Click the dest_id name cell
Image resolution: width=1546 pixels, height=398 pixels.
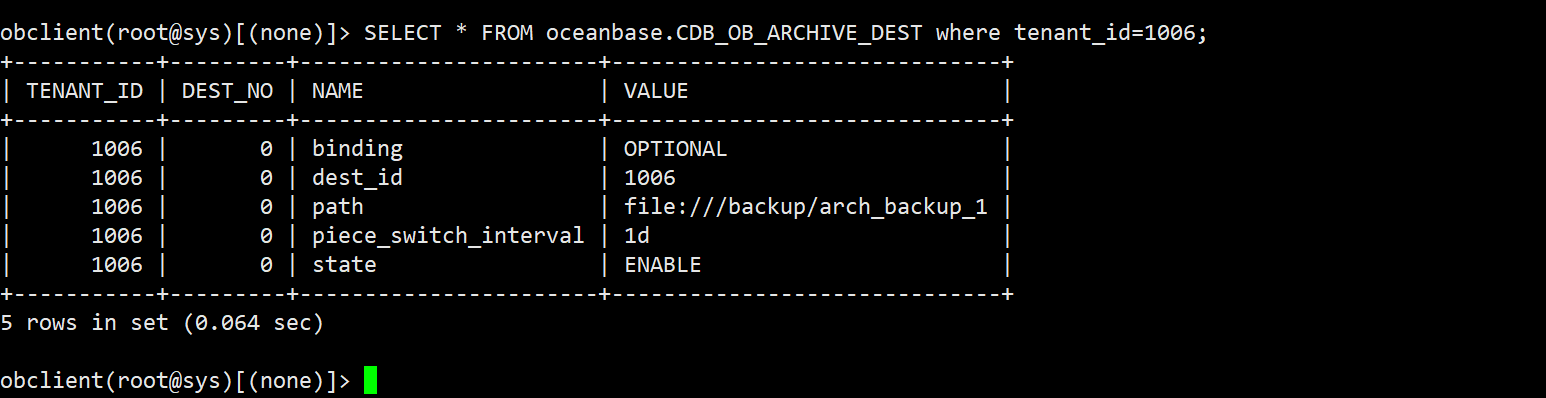(x=357, y=178)
